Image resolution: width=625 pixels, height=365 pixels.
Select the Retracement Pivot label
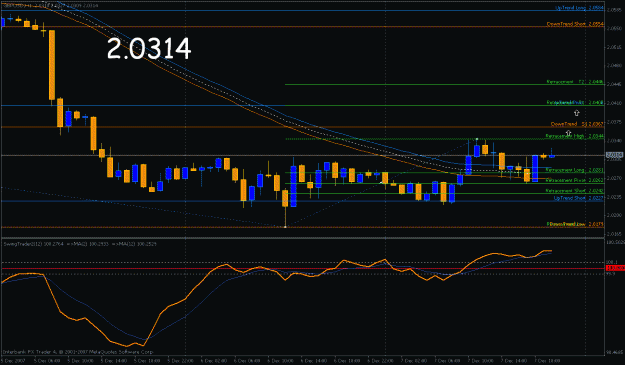click(575, 181)
